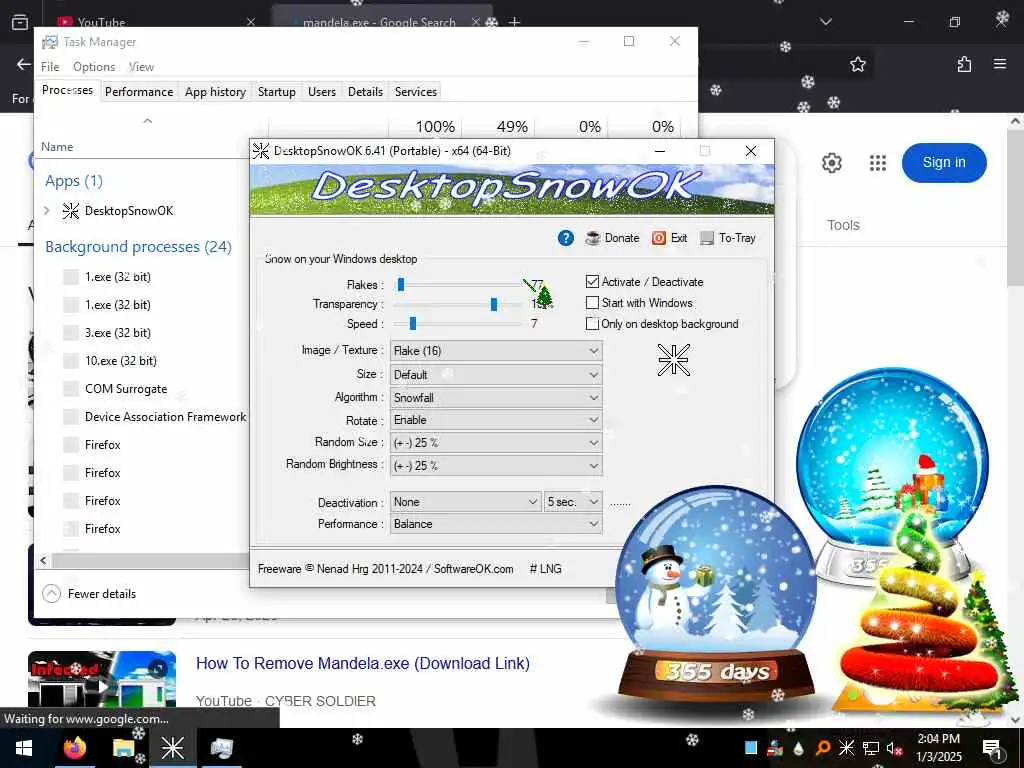Switch to the Startup tab
This screenshot has height=768, width=1024.
coord(277,91)
